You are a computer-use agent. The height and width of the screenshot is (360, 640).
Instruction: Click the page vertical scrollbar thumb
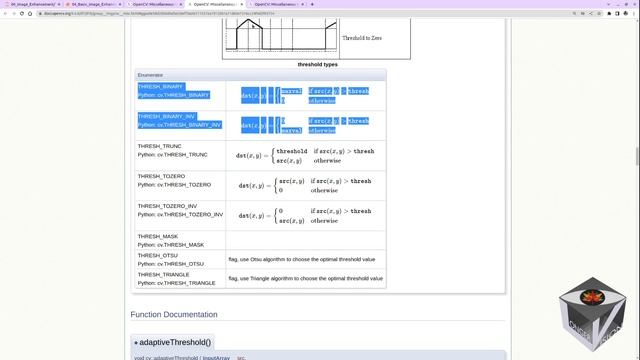pyautogui.click(x=638, y=156)
